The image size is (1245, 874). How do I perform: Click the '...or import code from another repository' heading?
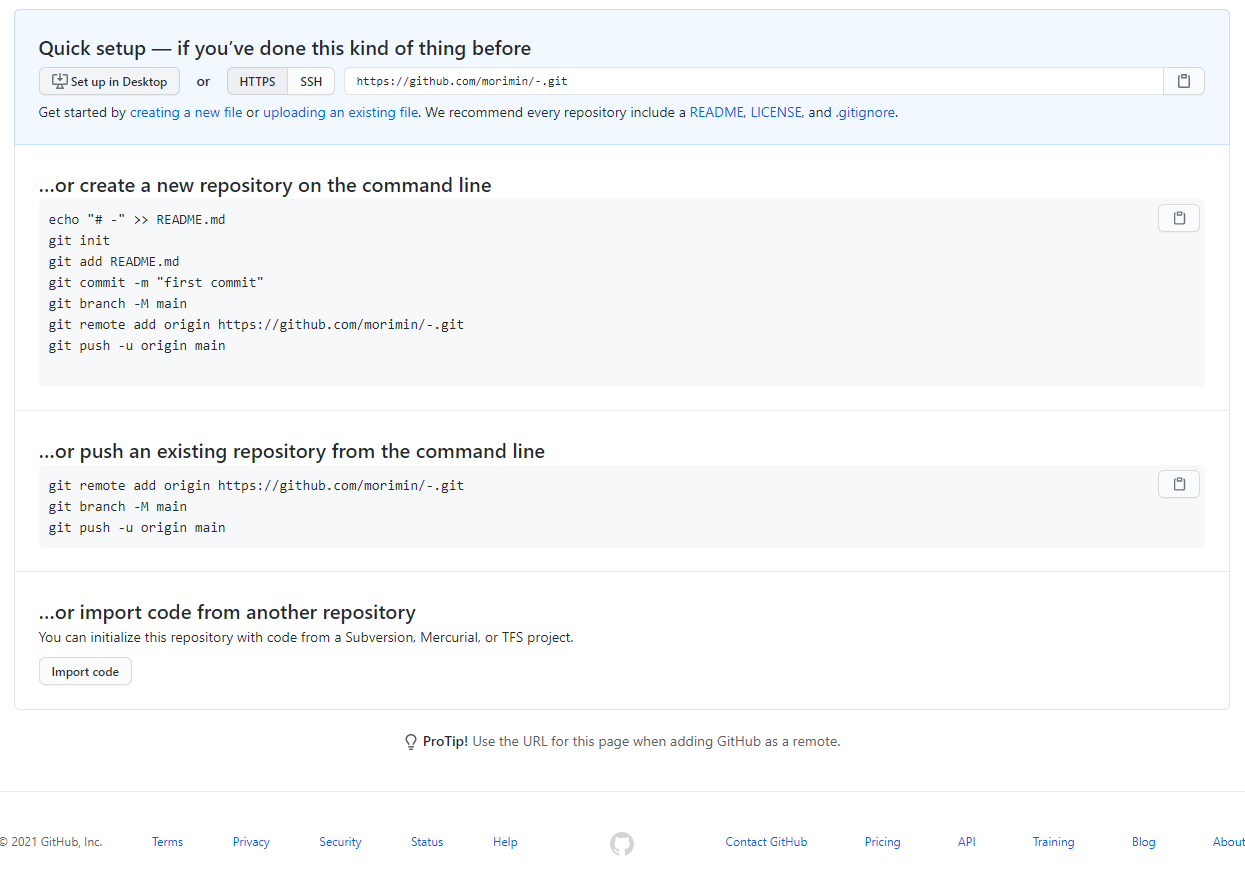(x=227, y=612)
